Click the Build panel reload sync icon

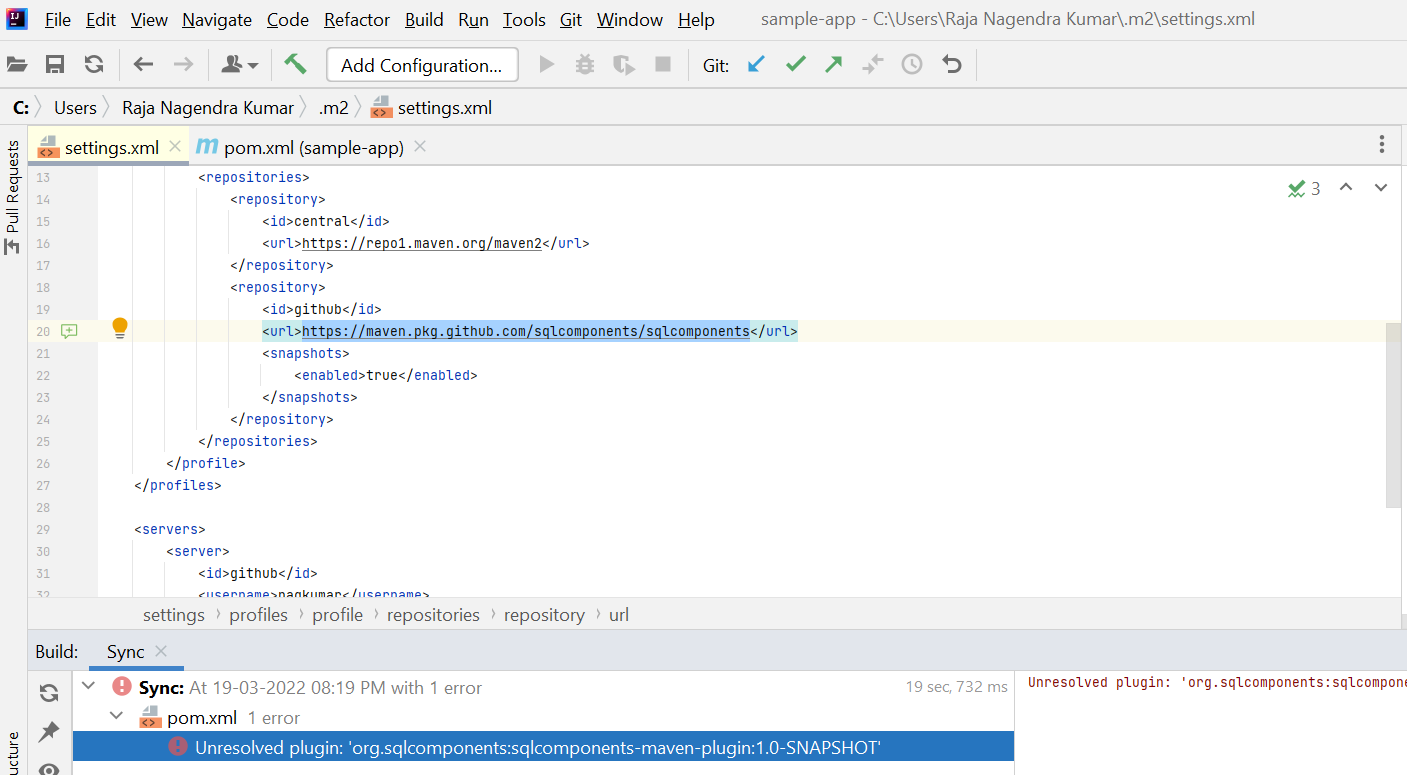tap(49, 693)
